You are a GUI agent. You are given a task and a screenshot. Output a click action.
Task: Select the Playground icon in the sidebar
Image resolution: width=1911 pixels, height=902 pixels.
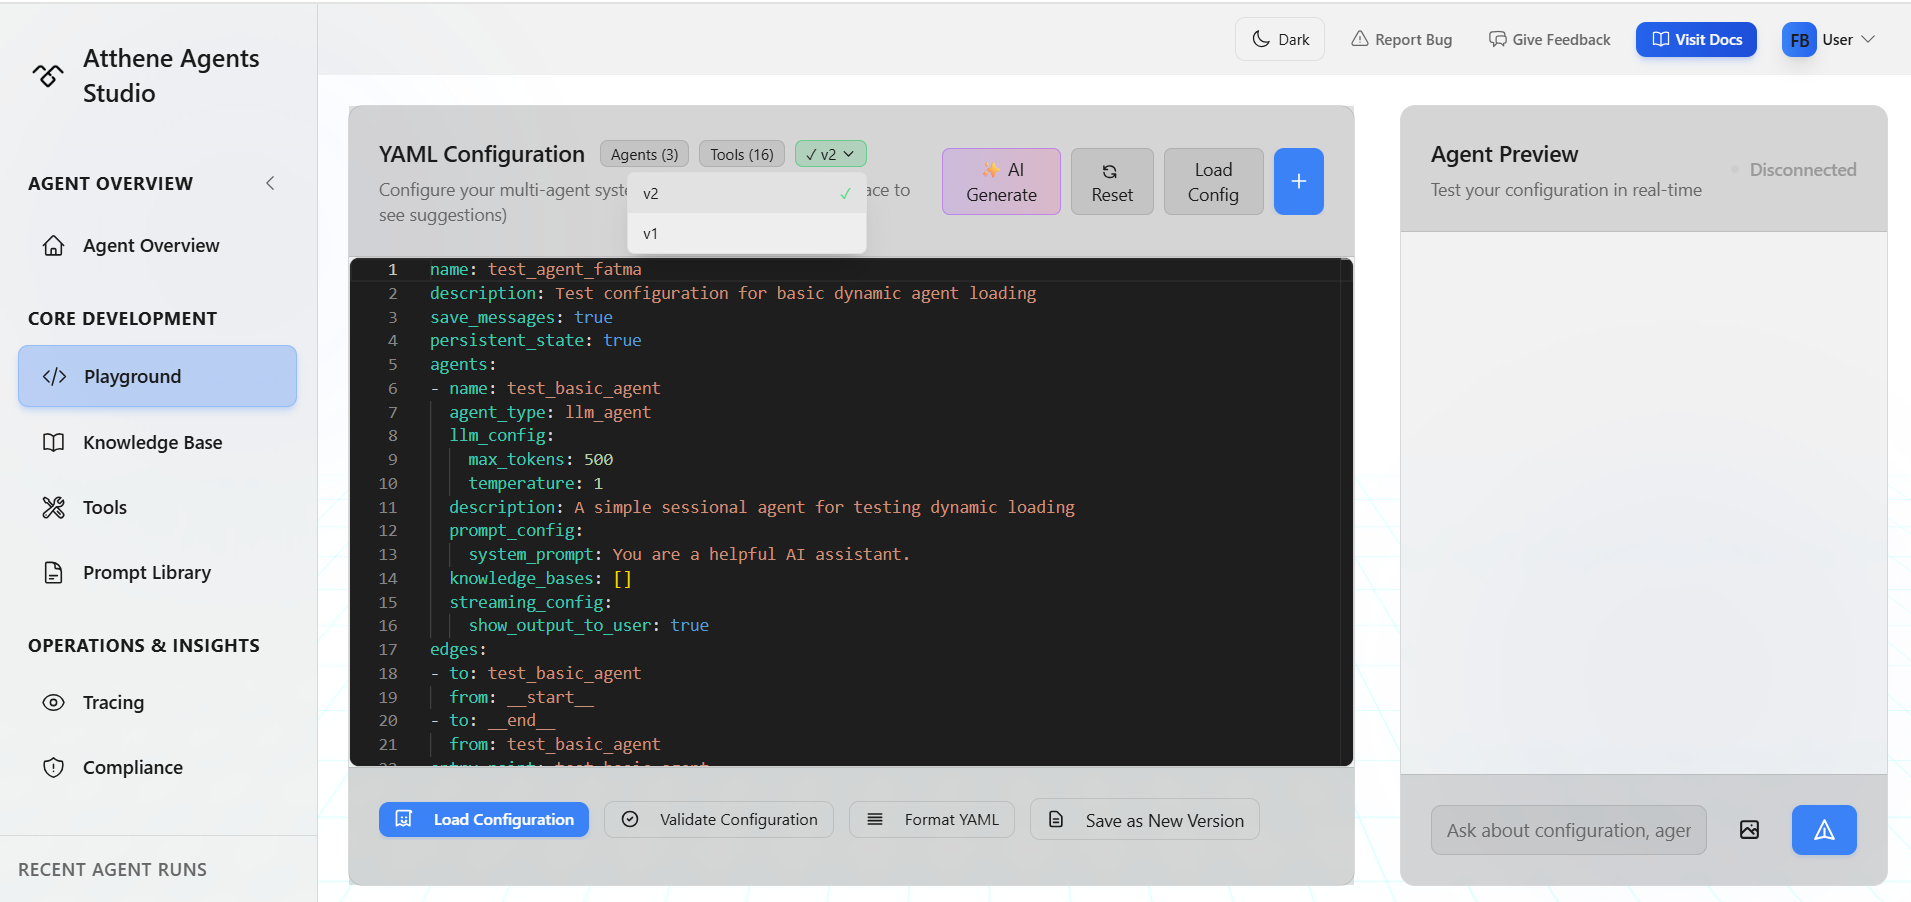[x=54, y=376]
